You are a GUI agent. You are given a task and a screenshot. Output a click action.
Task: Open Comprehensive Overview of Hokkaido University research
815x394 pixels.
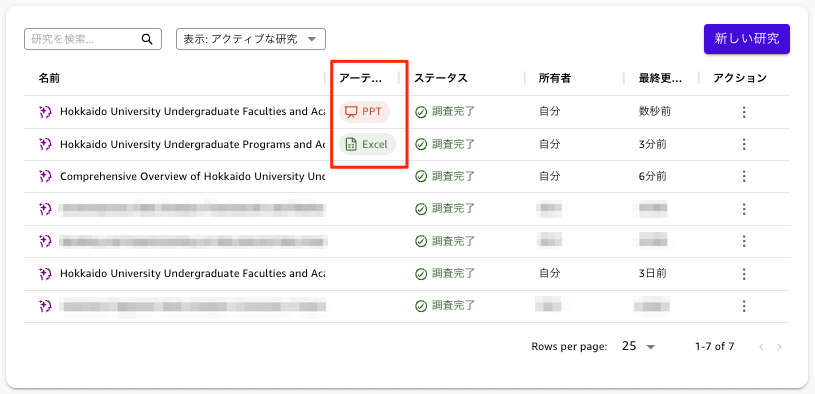pos(193,177)
